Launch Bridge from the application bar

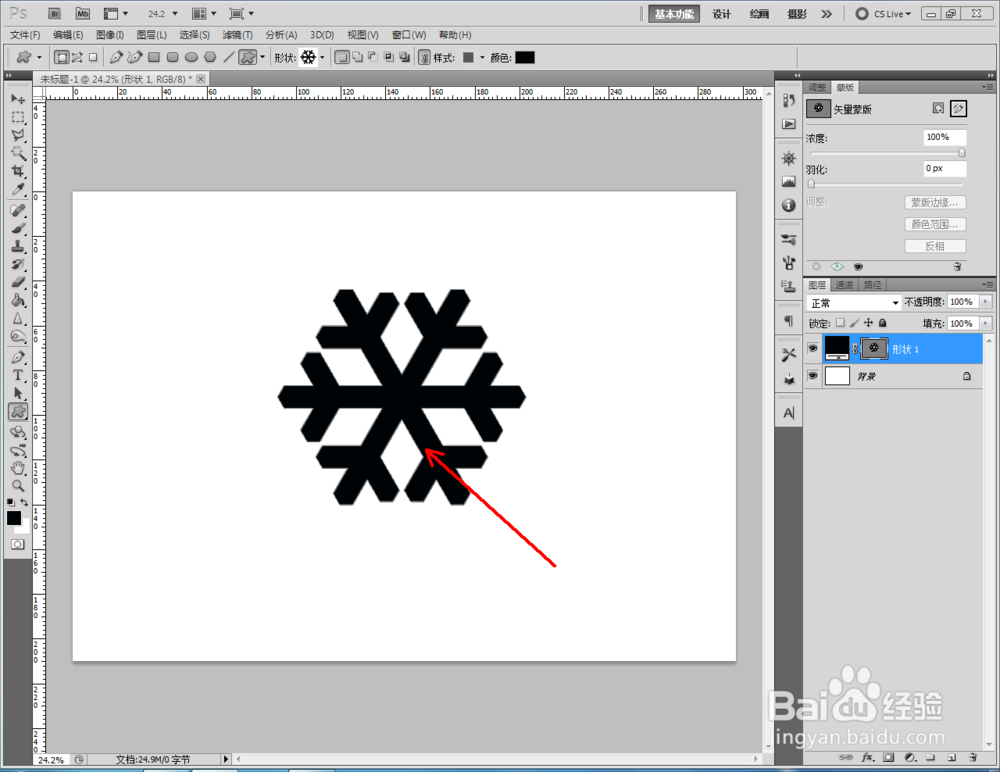coord(55,13)
